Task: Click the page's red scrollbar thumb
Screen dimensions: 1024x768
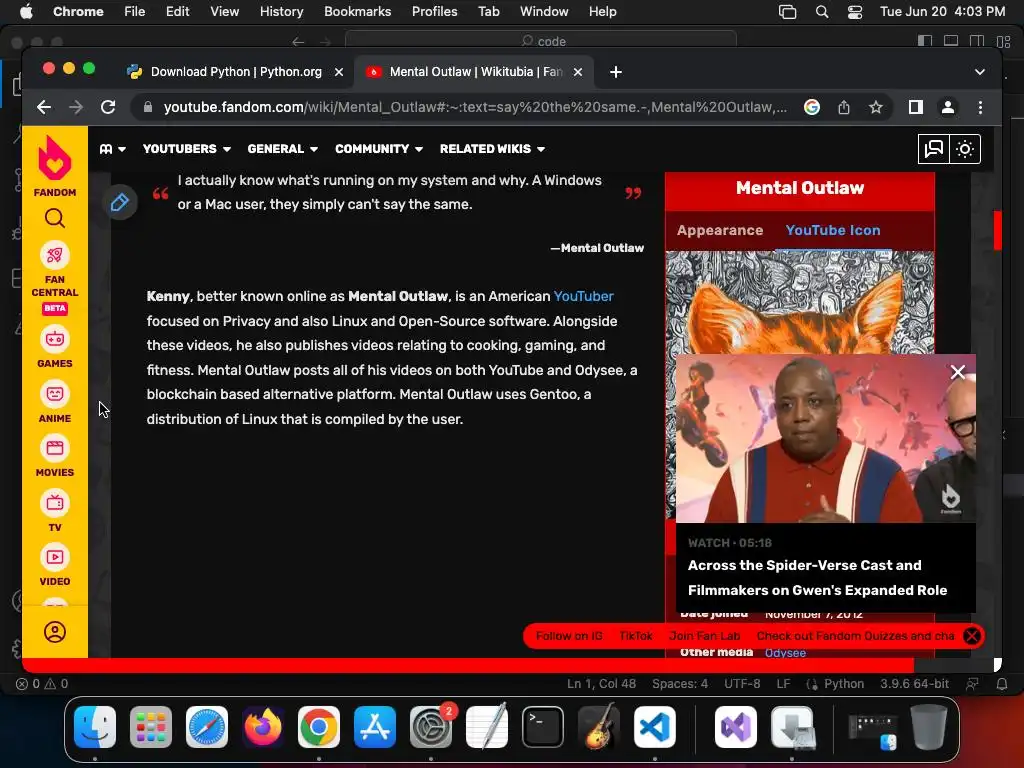Action: pos(997,230)
